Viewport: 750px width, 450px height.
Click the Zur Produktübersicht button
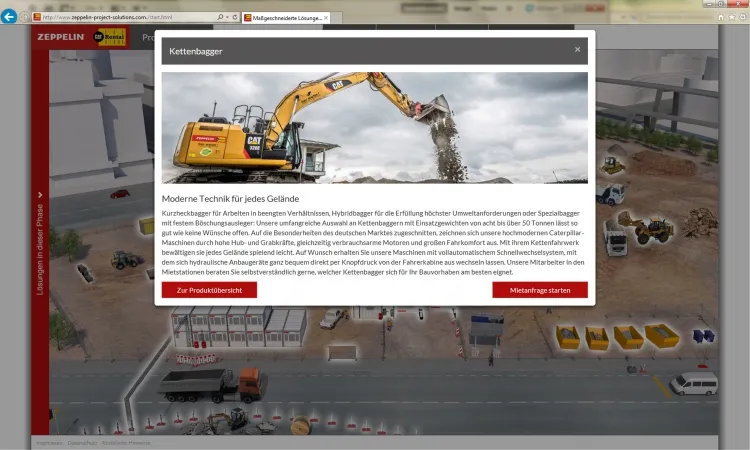(x=209, y=290)
